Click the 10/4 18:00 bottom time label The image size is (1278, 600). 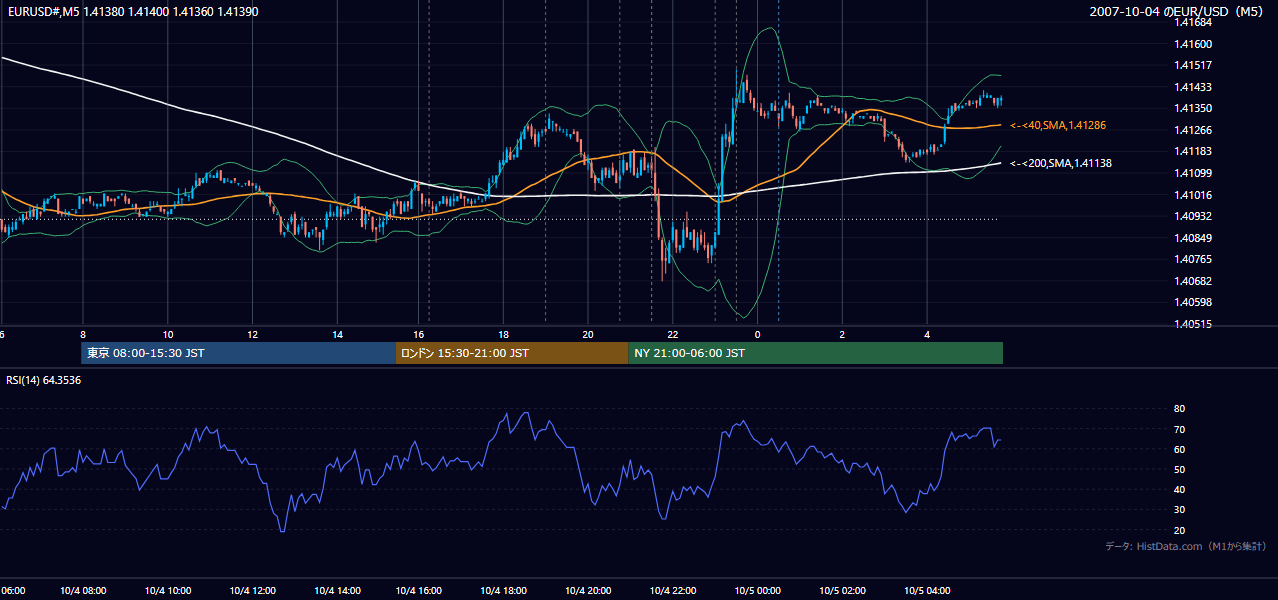(x=504, y=591)
